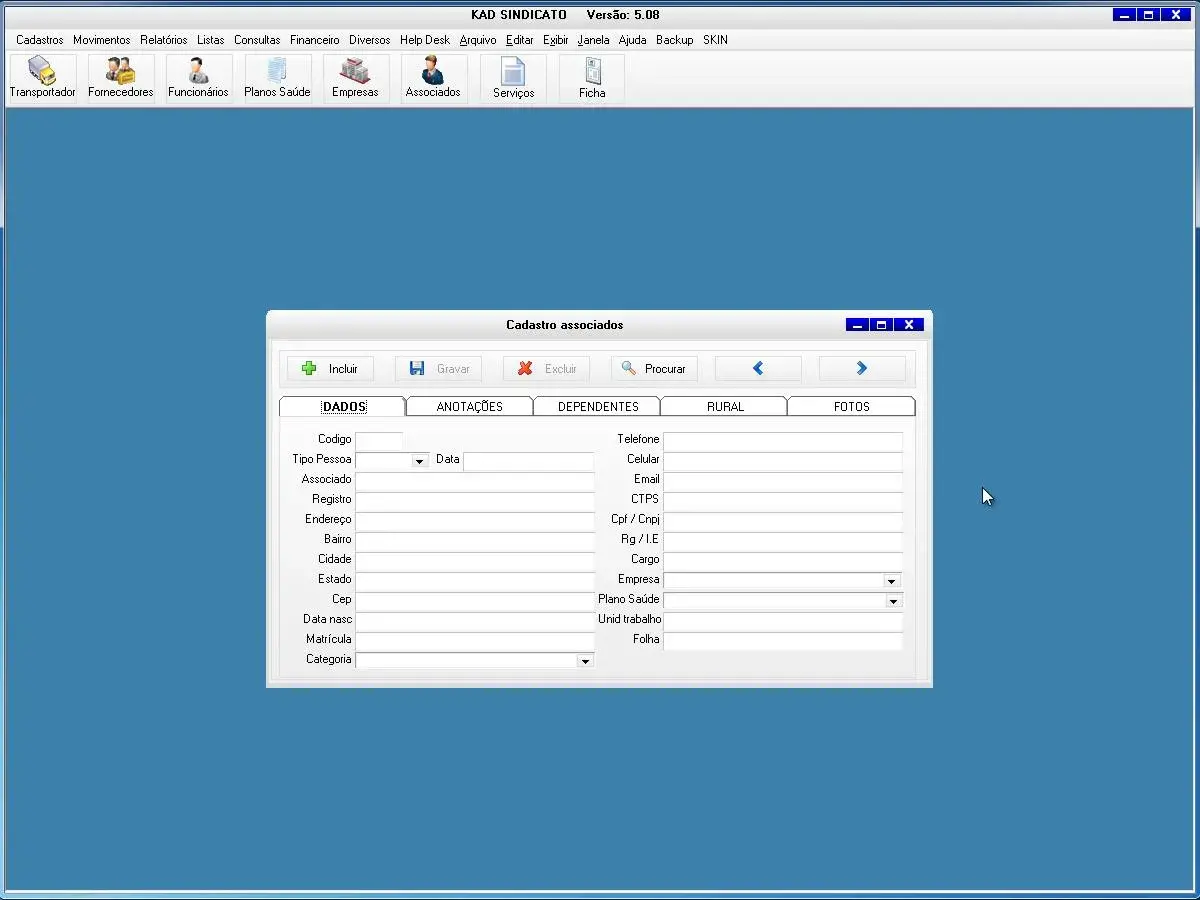The height and width of the screenshot is (900, 1200).
Task: Click the Matrícula input field
Action: [x=475, y=641]
